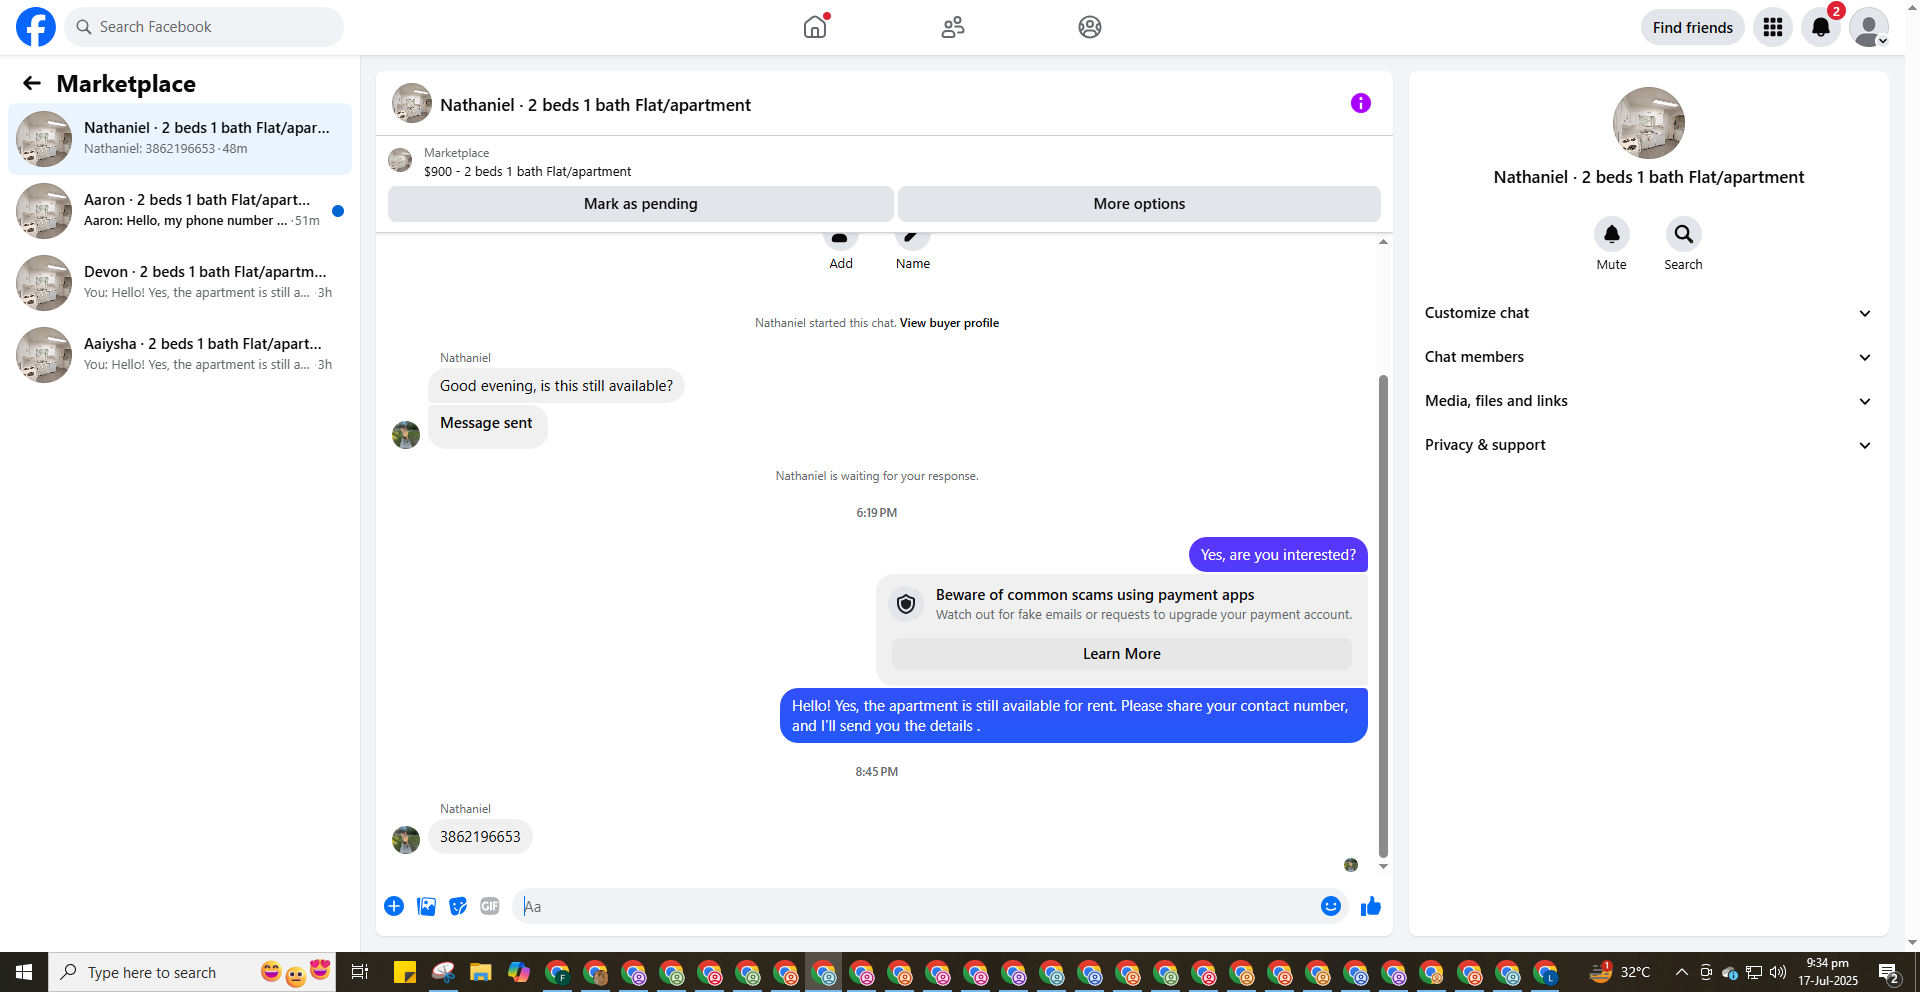Click the Search Facebook field

[x=204, y=27]
